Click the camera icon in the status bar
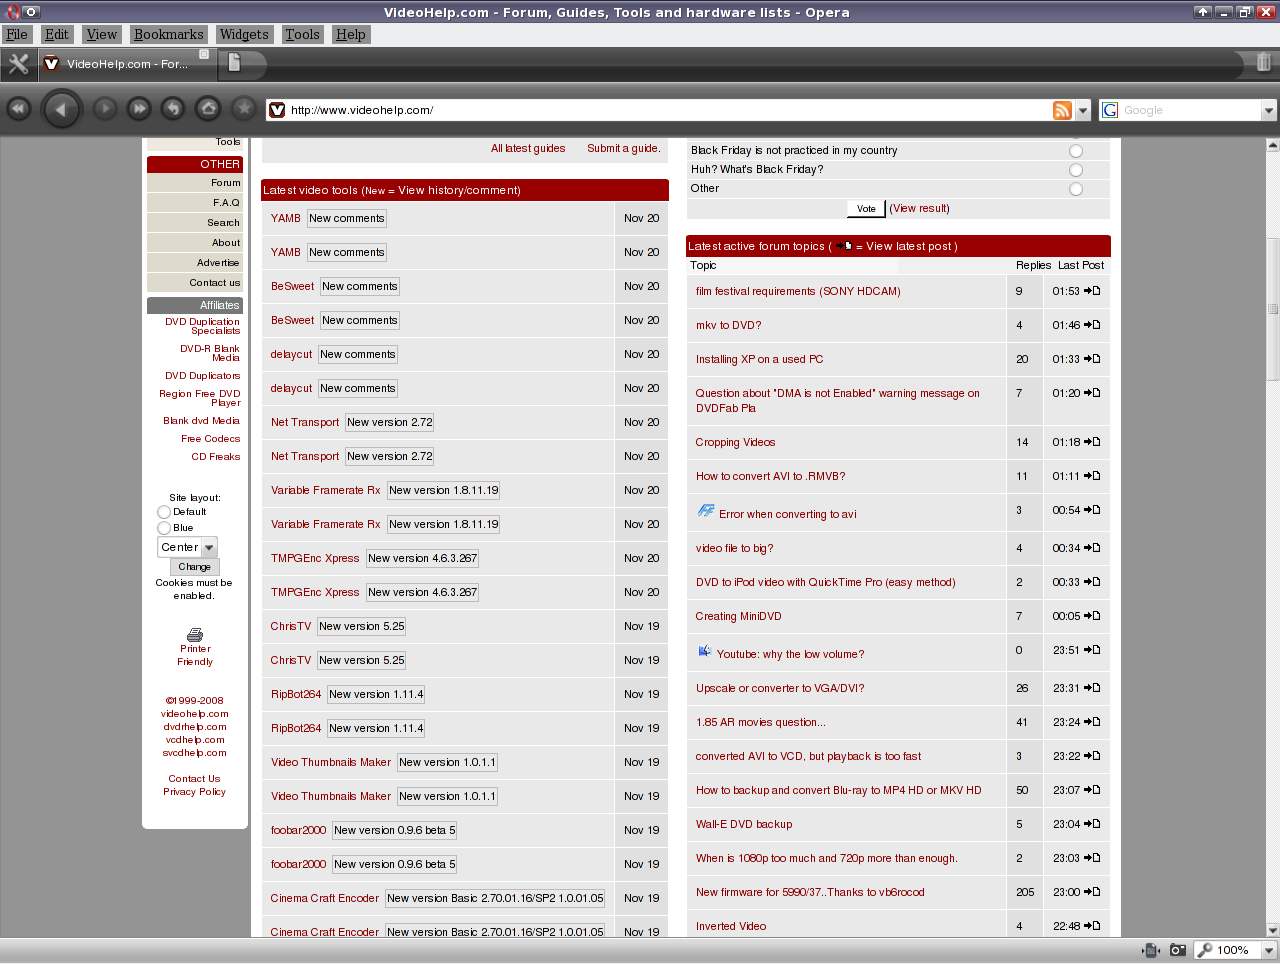The height and width of the screenshot is (964, 1280). [1178, 950]
